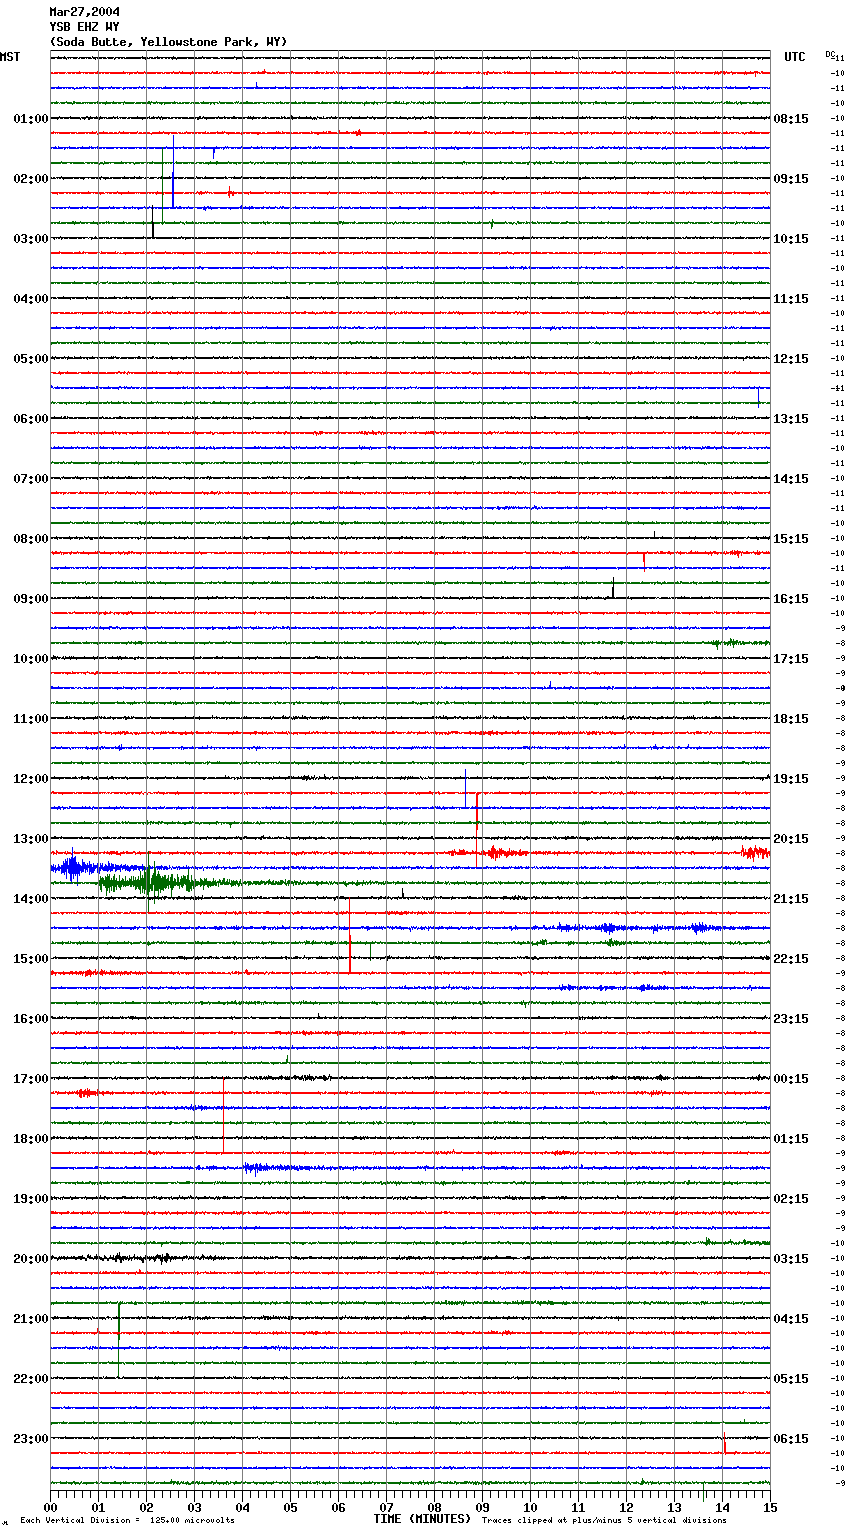
Task: Select the 11:00 MST time label
Action: [x=31, y=719]
